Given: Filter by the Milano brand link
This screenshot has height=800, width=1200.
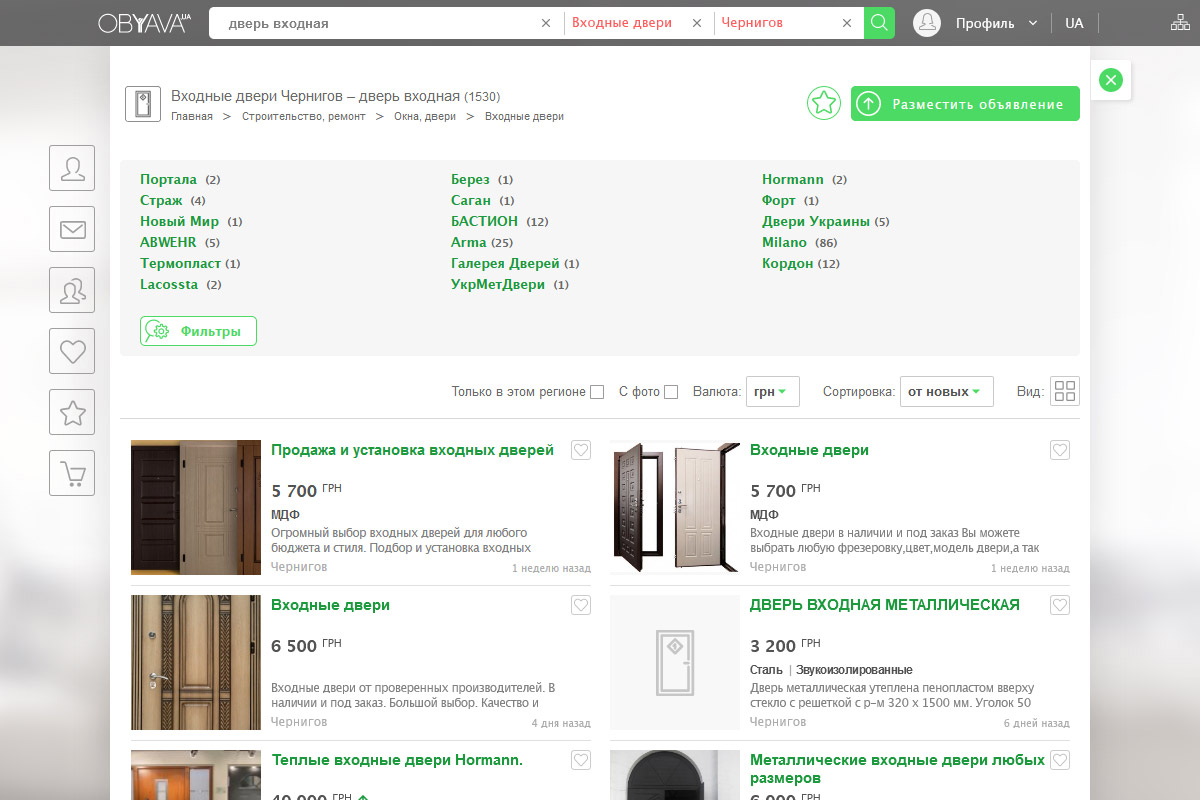Looking at the screenshot, I should (x=784, y=242).
